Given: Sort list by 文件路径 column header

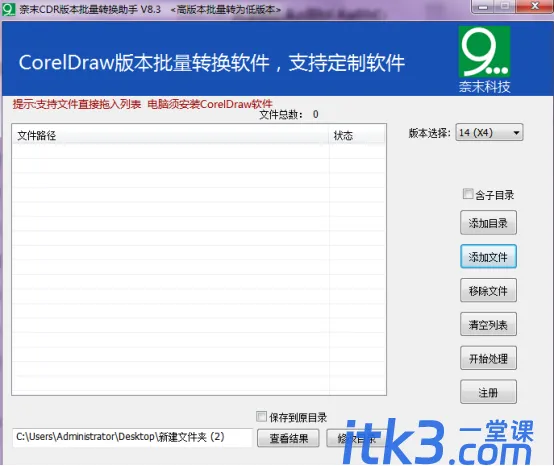Looking at the screenshot, I should pyautogui.click(x=171, y=136).
